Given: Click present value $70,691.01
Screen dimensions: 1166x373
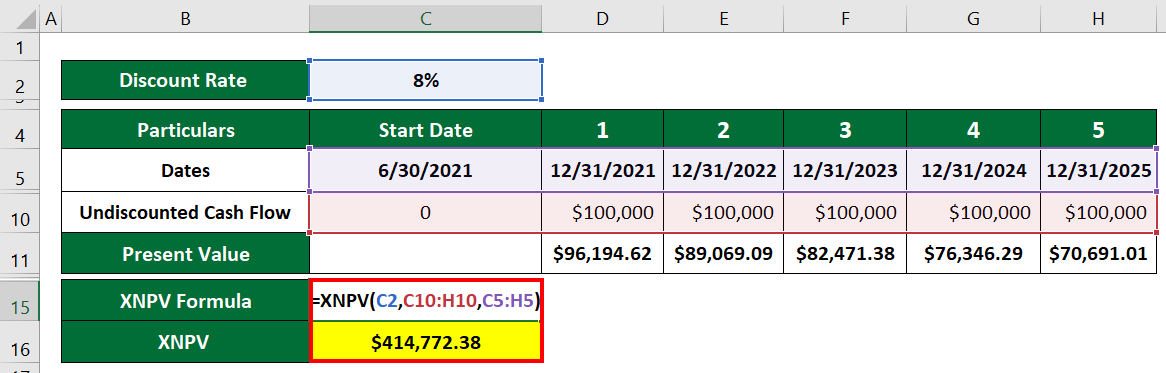Looking at the screenshot, I should [x=1098, y=254].
